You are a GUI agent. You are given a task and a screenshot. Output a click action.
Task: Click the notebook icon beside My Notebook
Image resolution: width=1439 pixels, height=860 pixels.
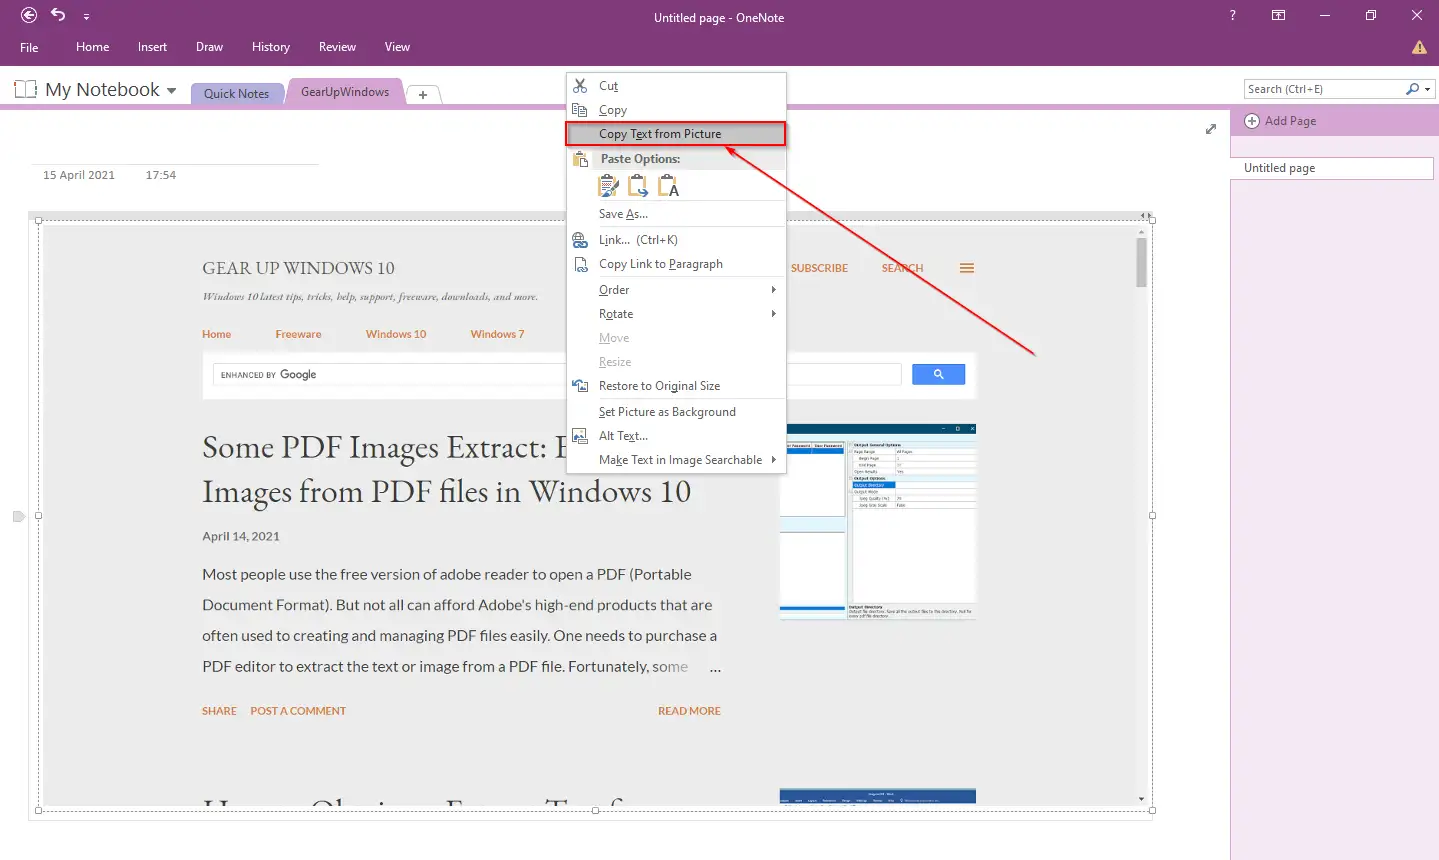[x=25, y=89]
